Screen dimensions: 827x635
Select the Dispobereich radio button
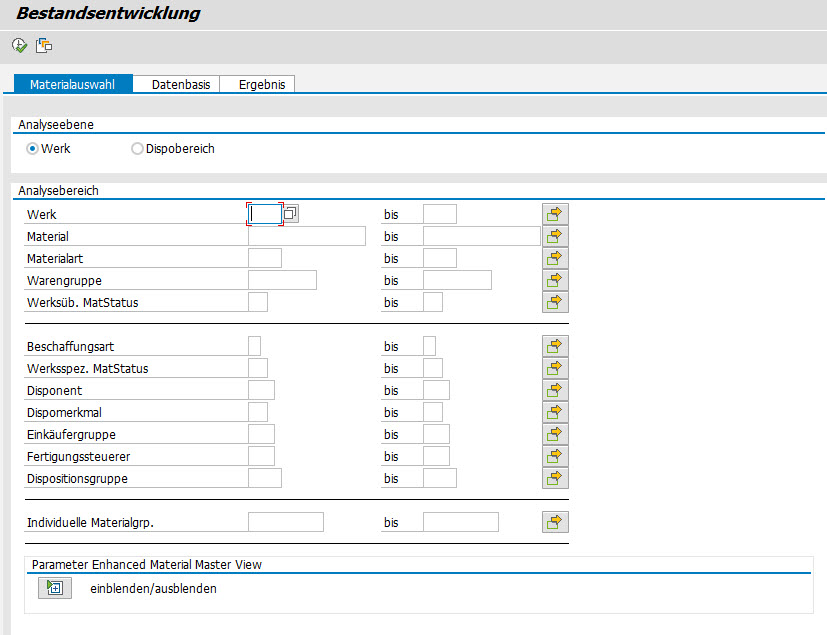[x=136, y=148]
